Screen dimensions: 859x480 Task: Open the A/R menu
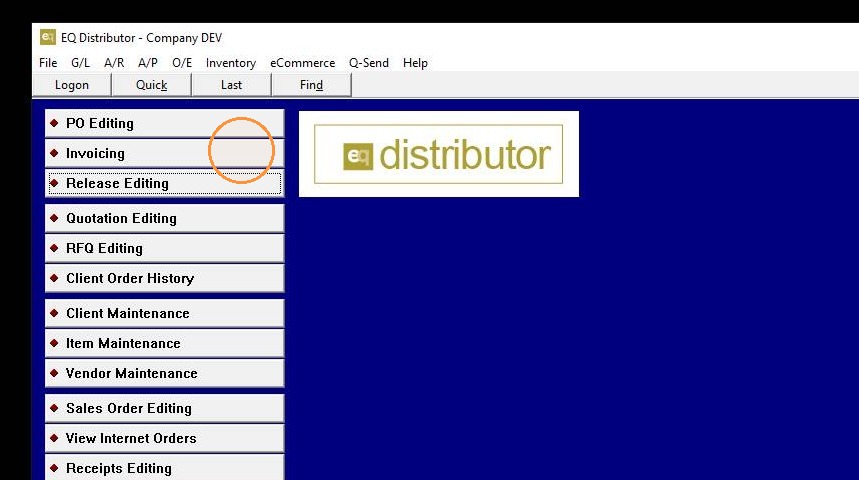[114, 63]
